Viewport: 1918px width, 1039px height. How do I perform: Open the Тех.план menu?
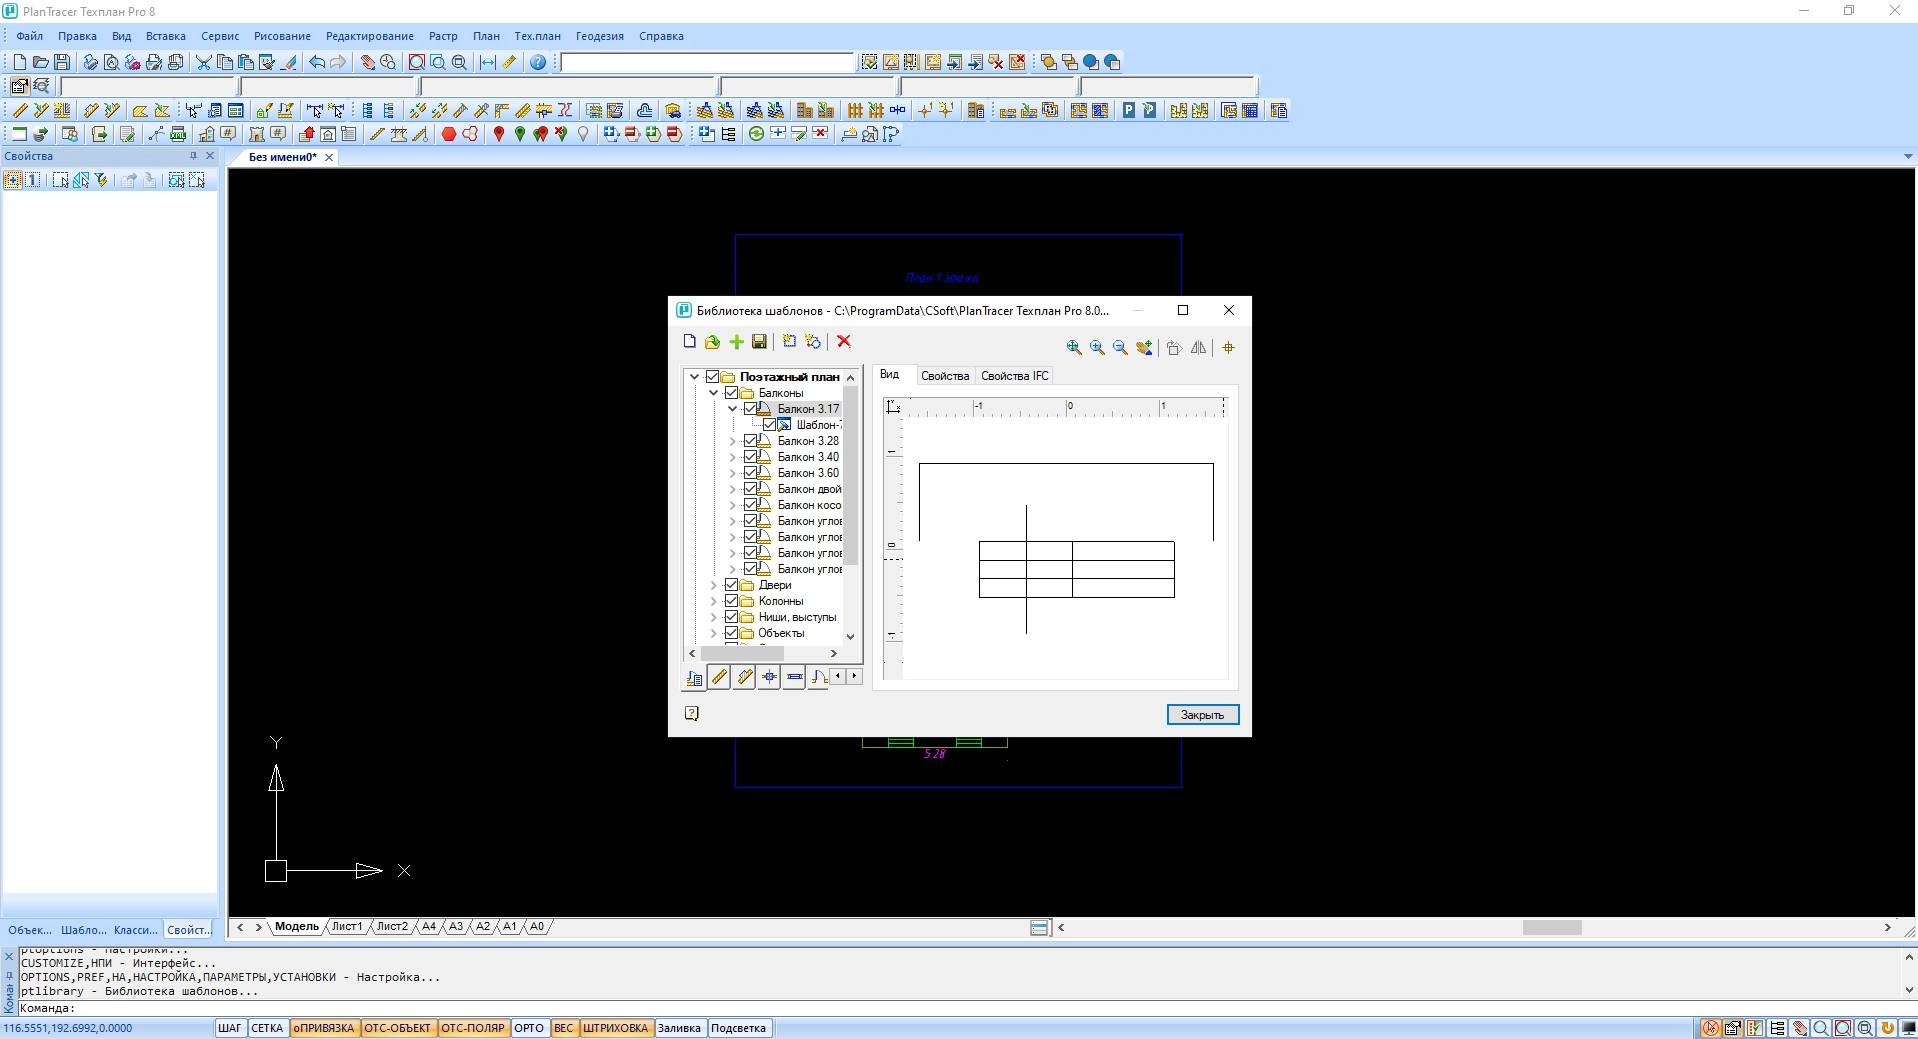coord(538,36)
